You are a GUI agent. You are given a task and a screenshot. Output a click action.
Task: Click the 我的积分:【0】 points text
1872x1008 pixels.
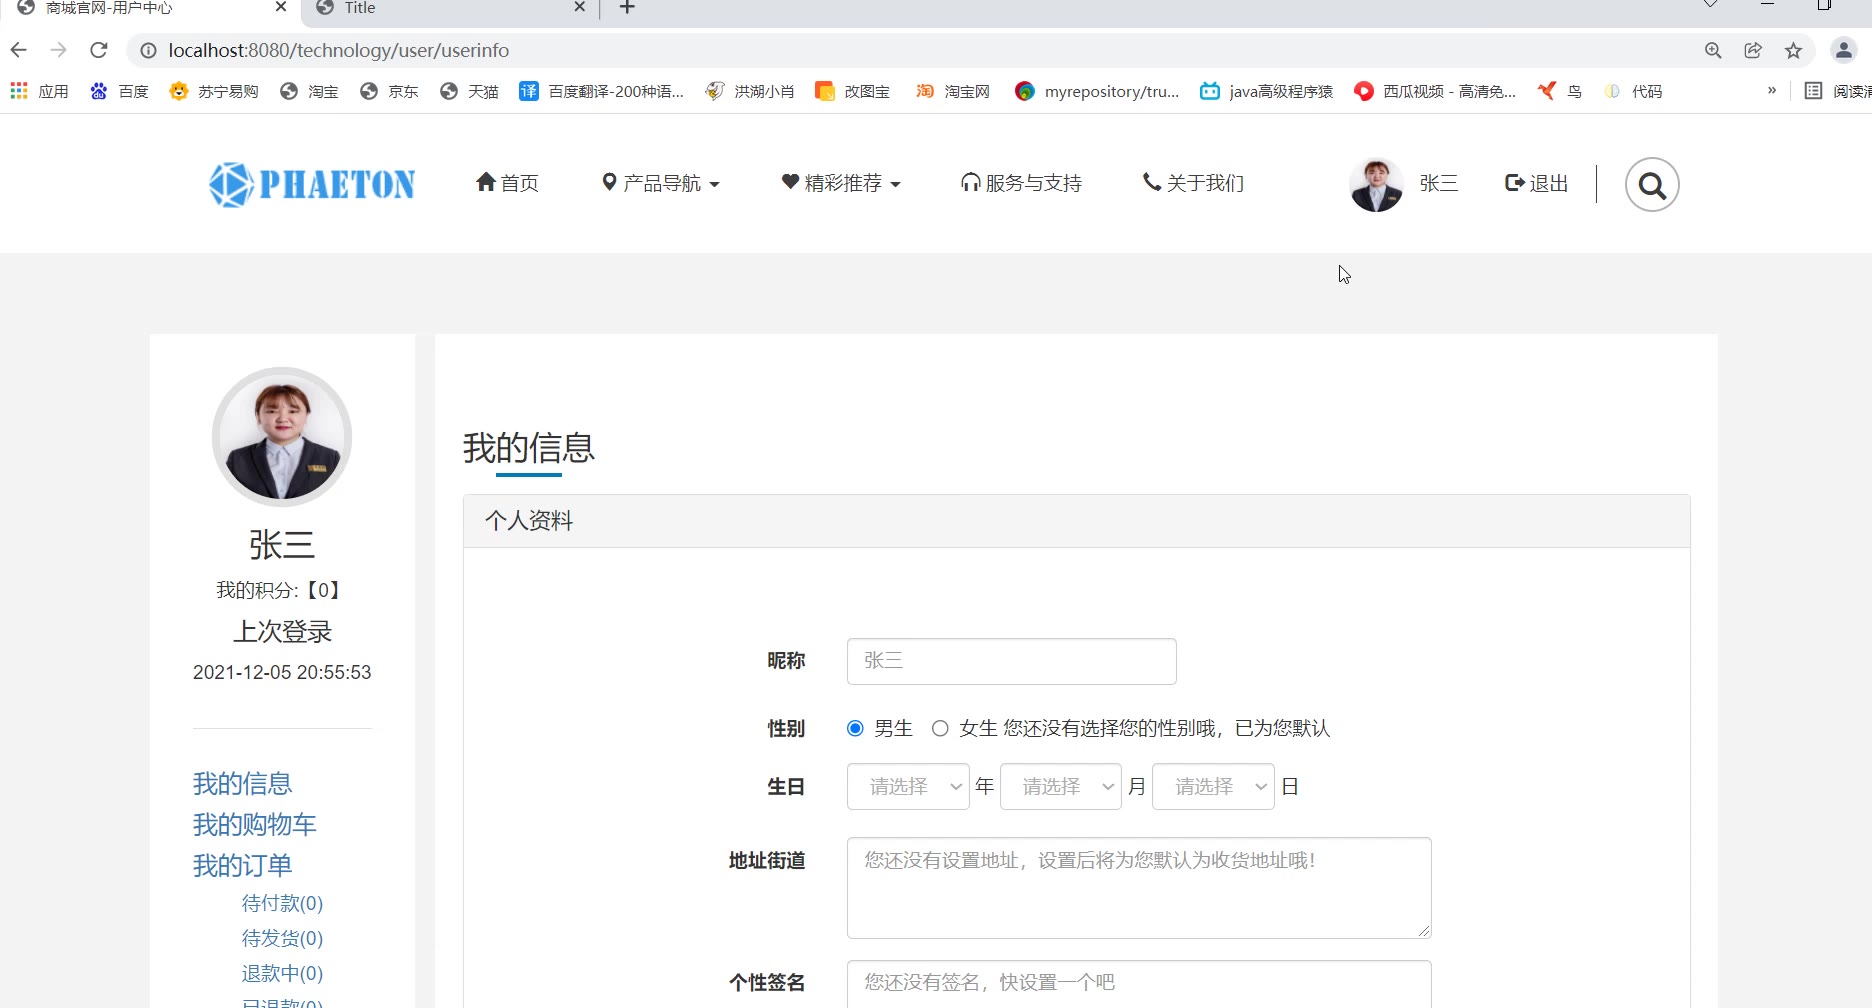(x=282, y=590)
